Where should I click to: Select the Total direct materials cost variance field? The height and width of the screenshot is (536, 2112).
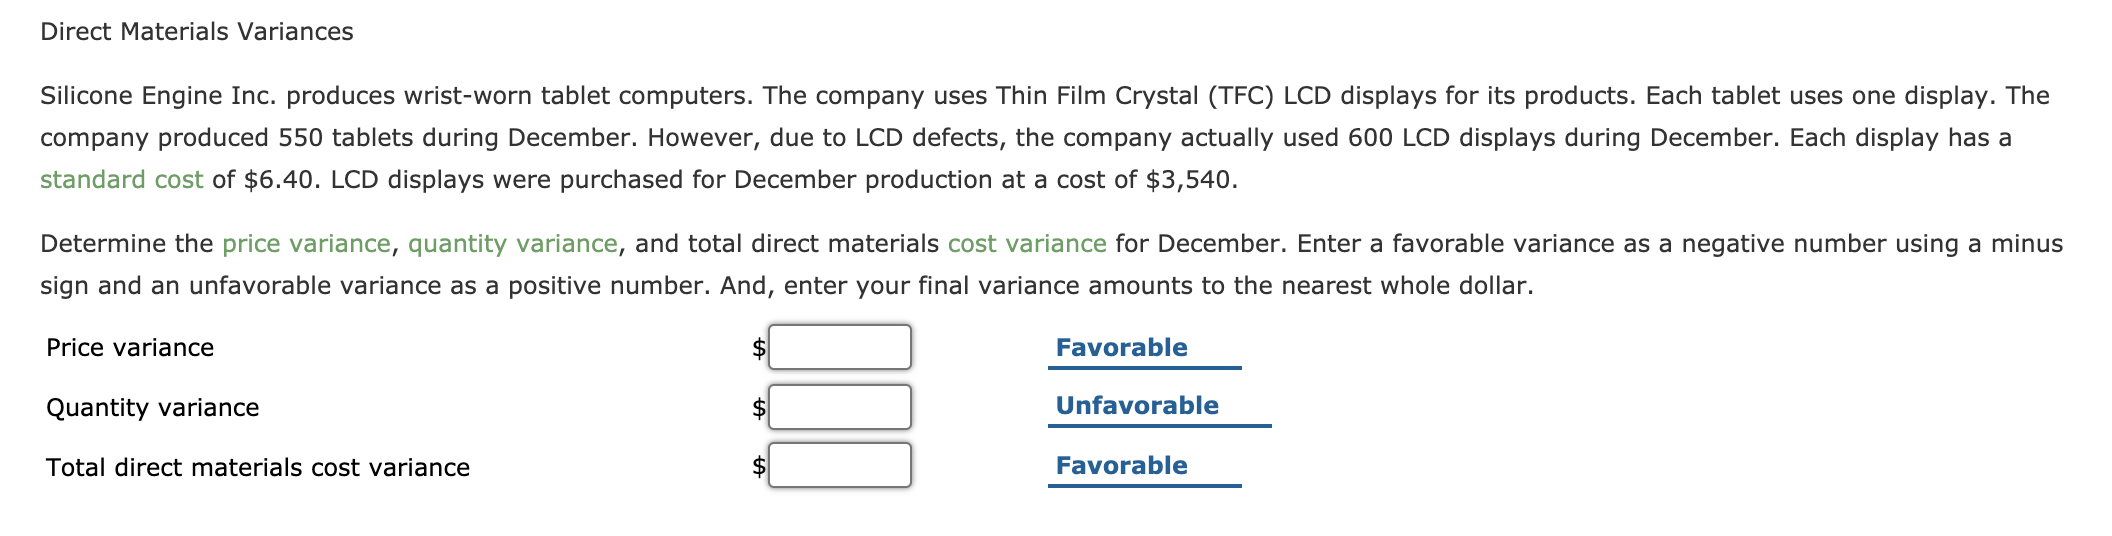(x=839, y=465)
